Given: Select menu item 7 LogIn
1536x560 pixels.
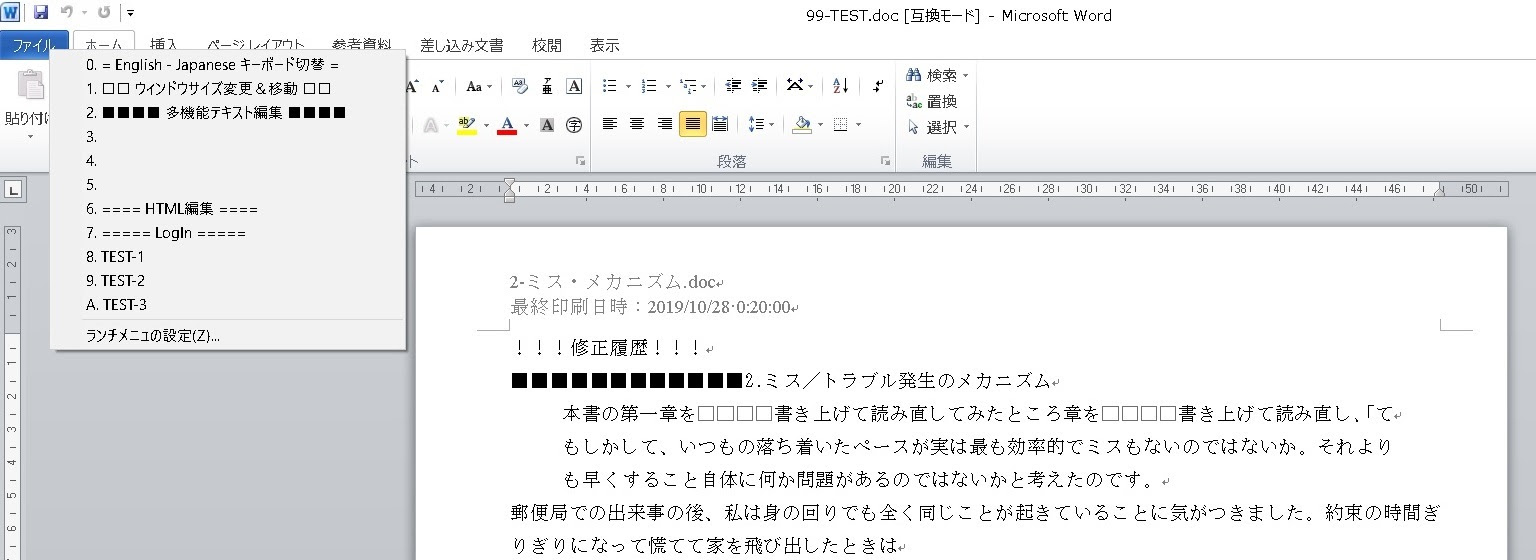Looking at the screenshot, I should [x=228, y=233].
